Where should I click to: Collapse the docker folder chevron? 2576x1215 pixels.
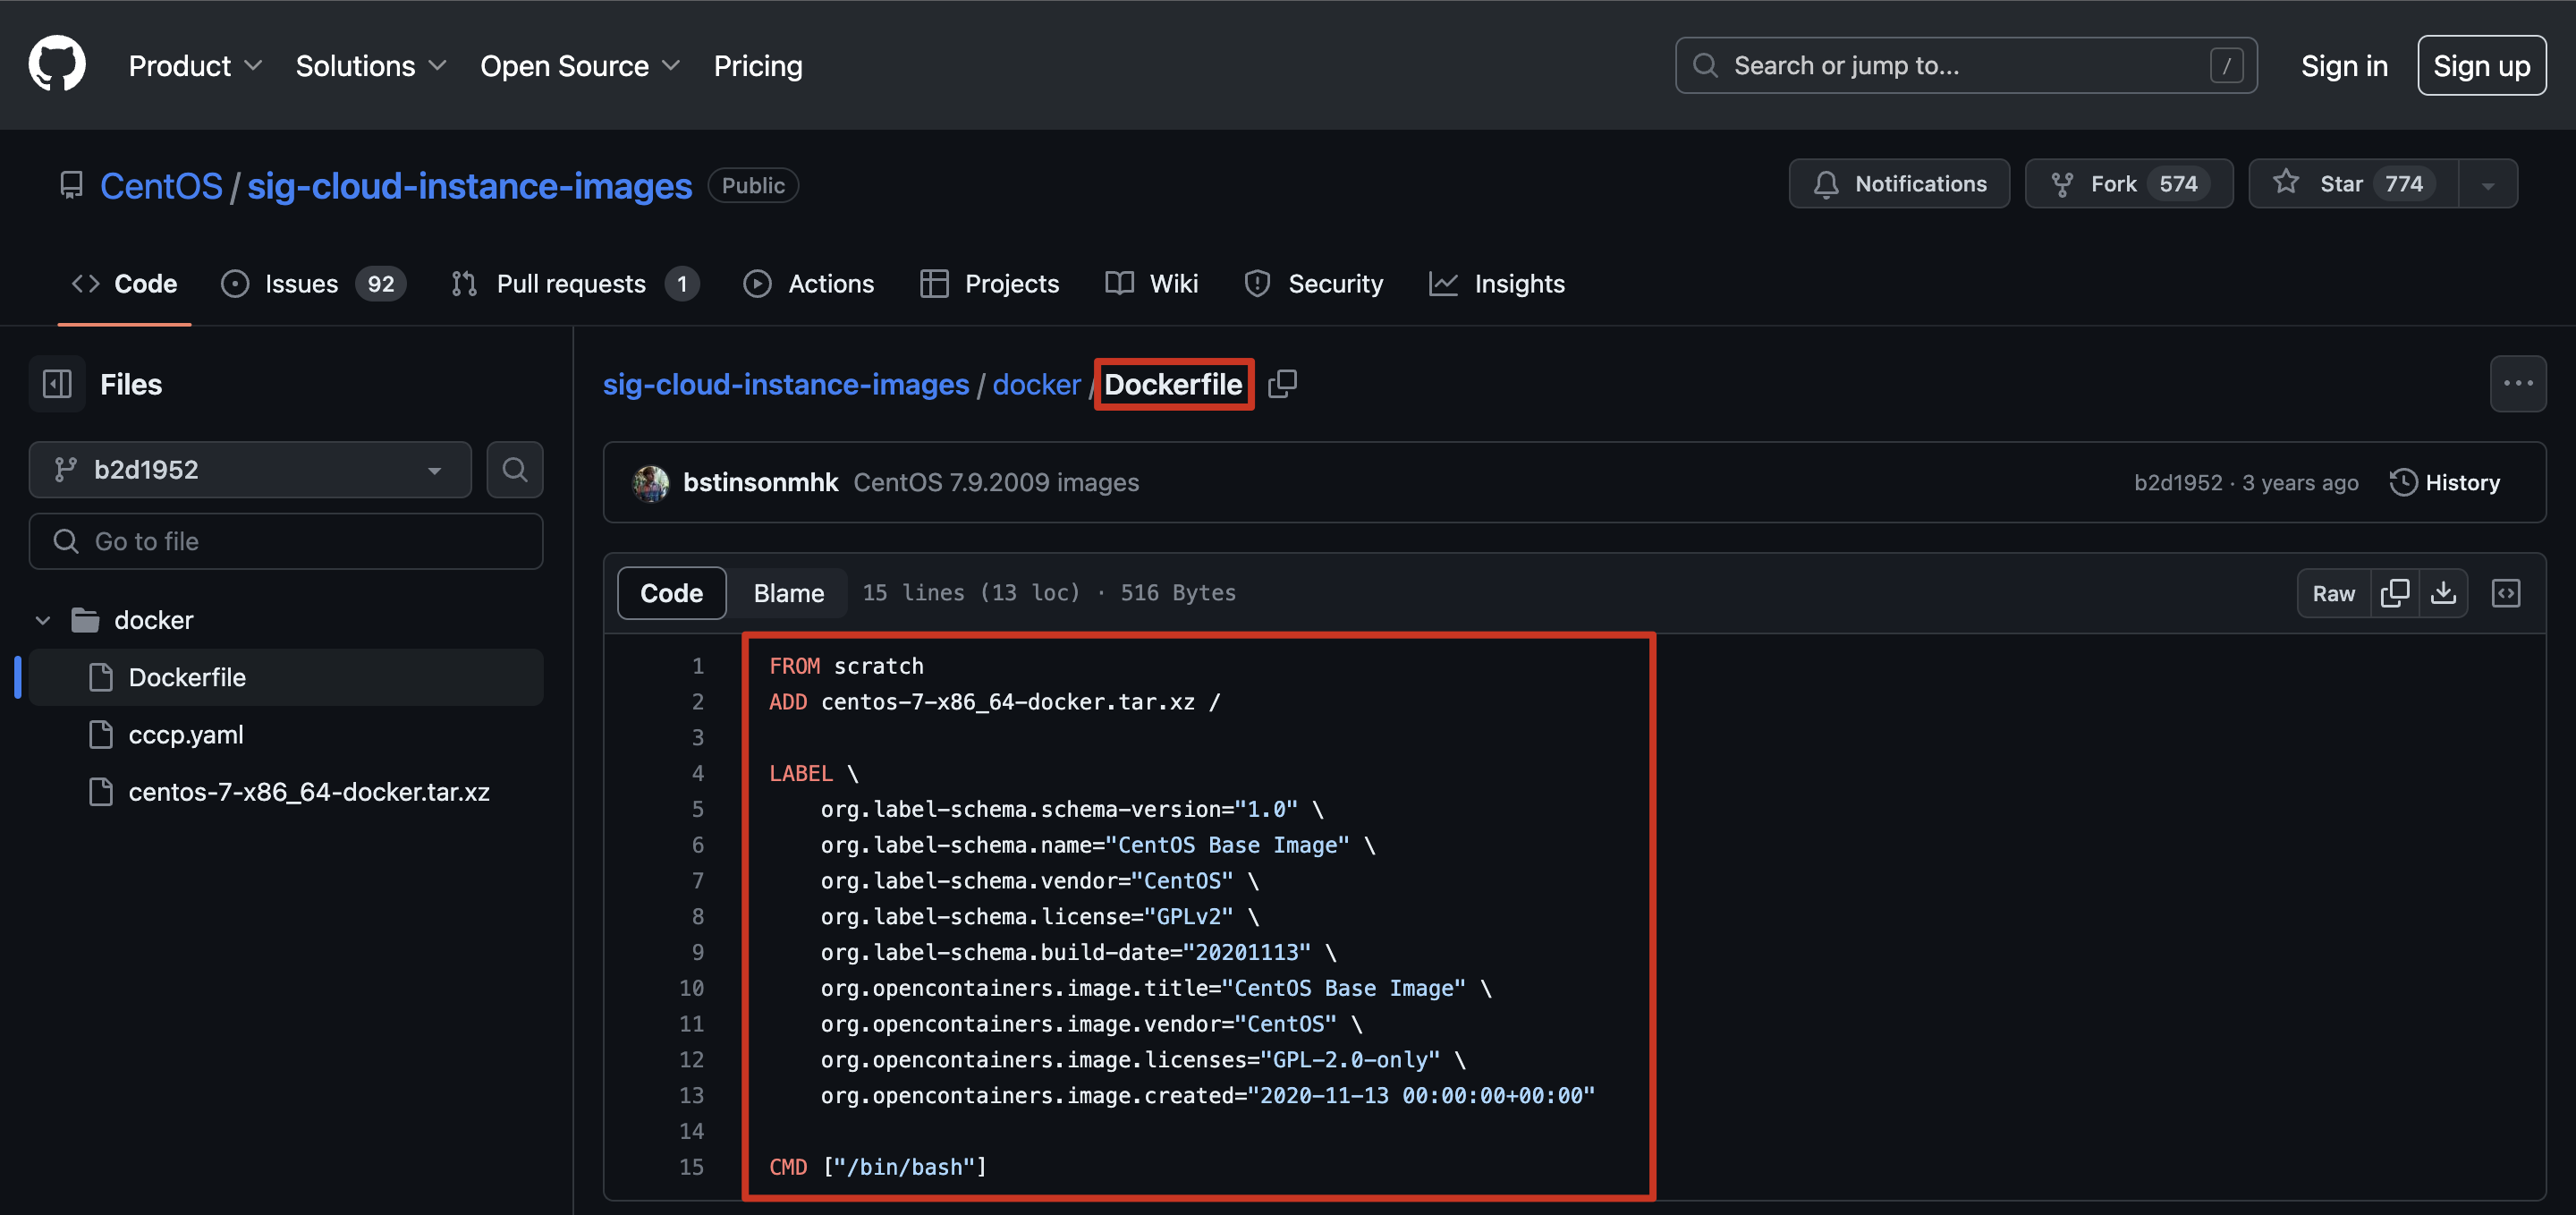point(43,620)
